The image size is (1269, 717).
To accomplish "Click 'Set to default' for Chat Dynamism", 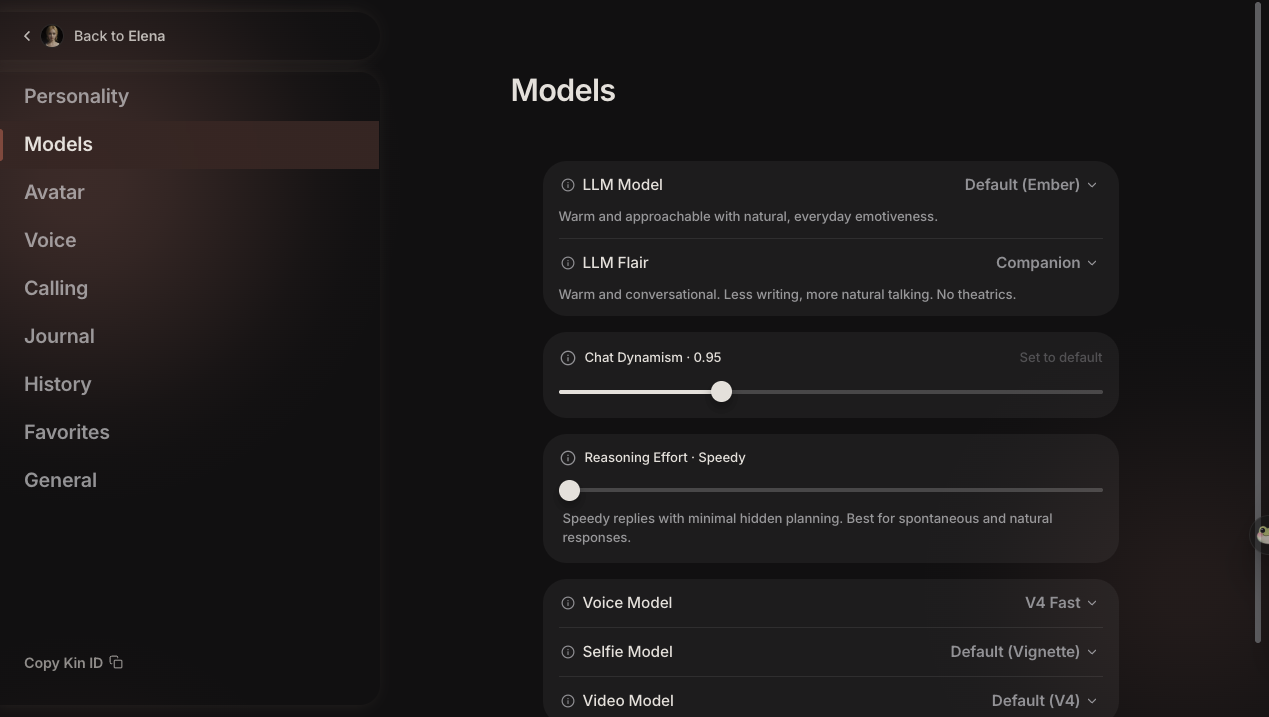I will pos(1060,357).
